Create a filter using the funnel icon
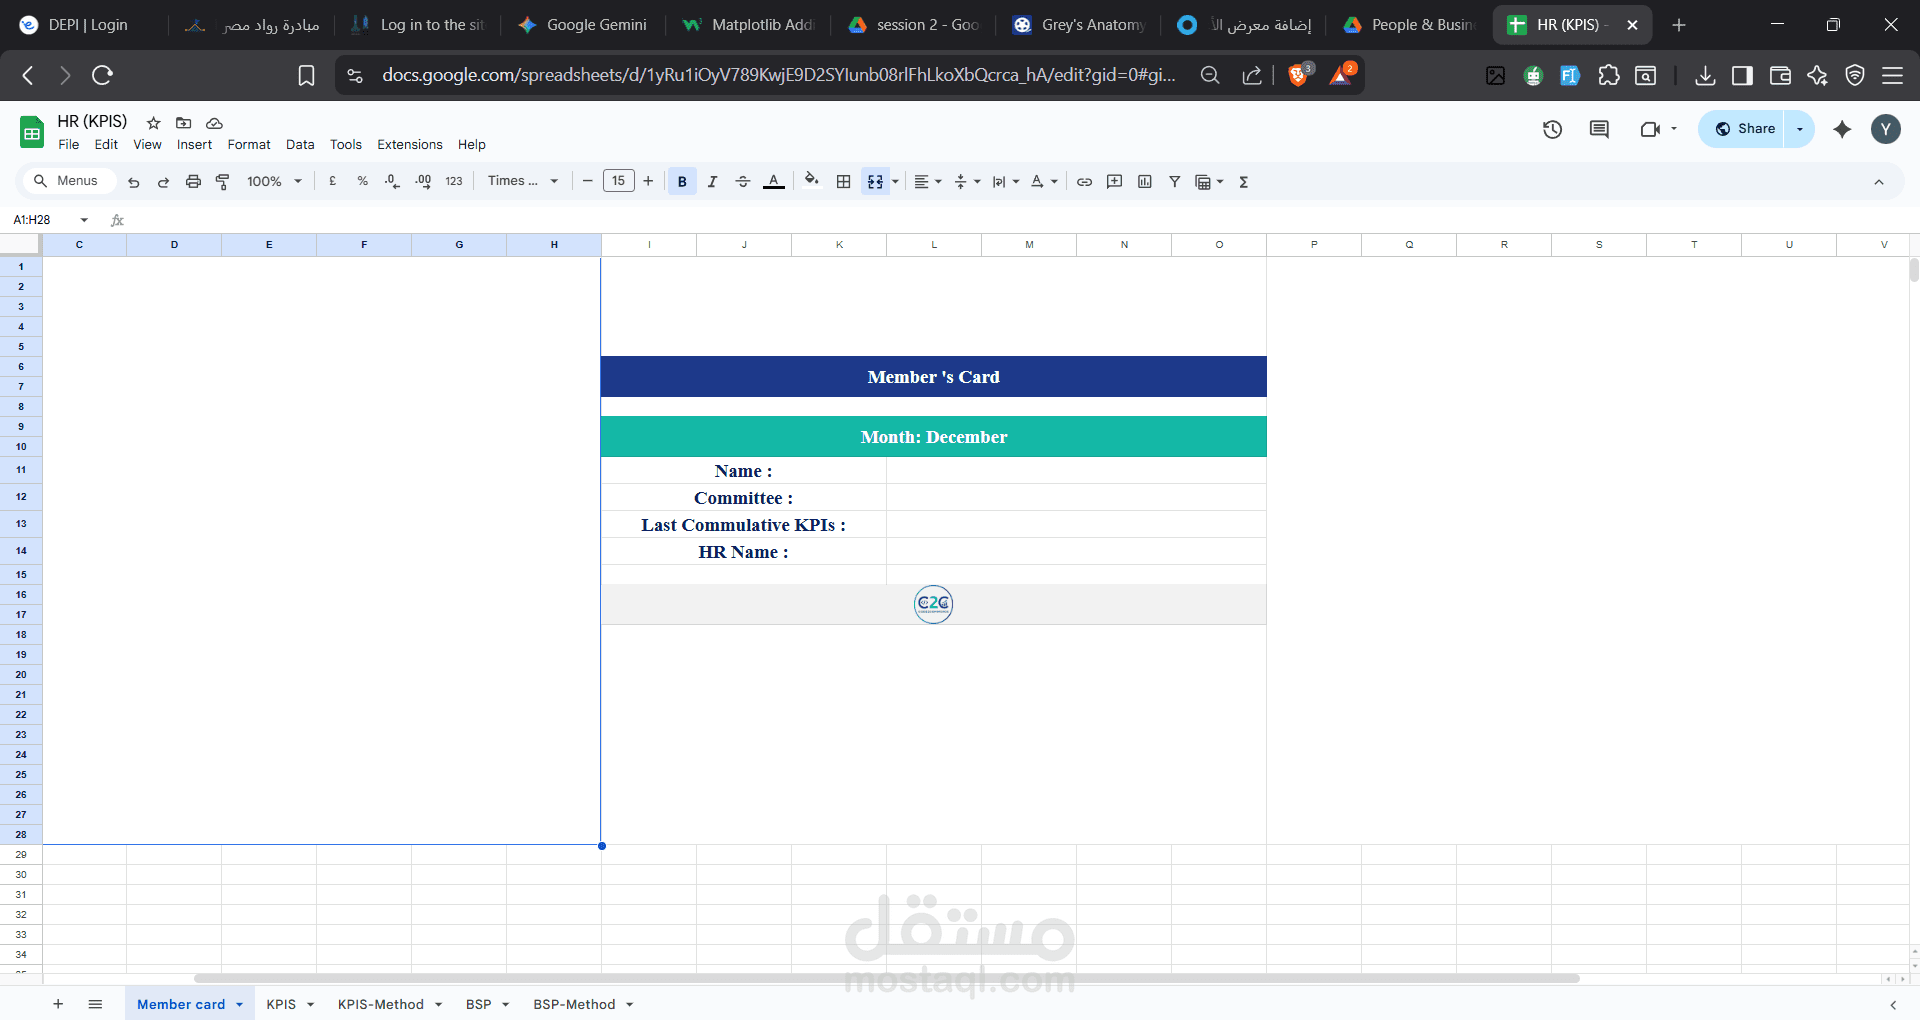 point(1175,181)
